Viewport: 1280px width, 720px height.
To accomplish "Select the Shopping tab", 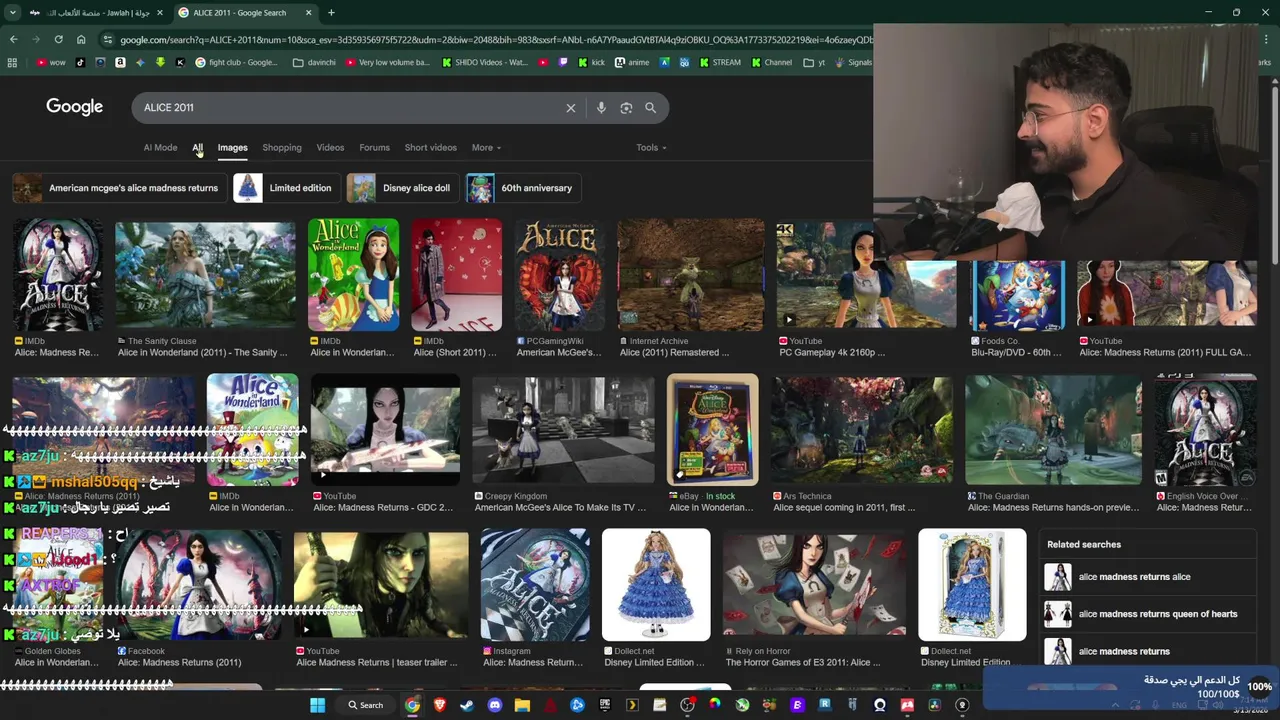I will point(282,148).
